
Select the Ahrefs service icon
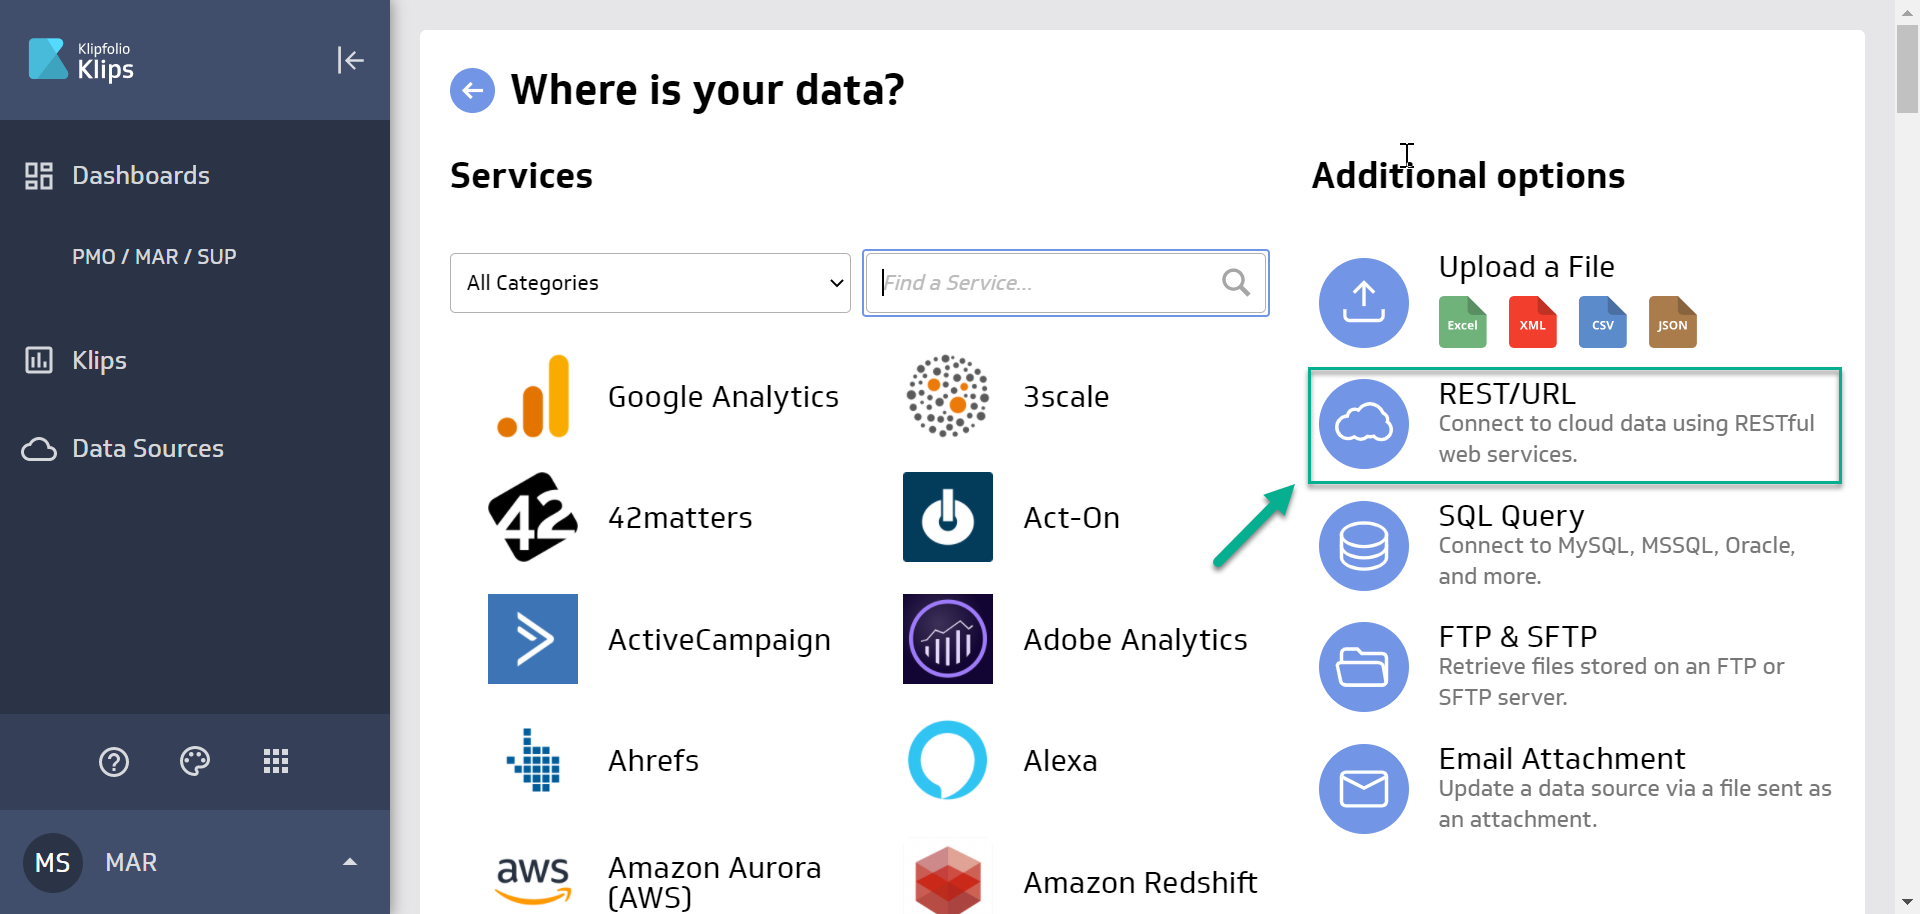coord(533,760)
